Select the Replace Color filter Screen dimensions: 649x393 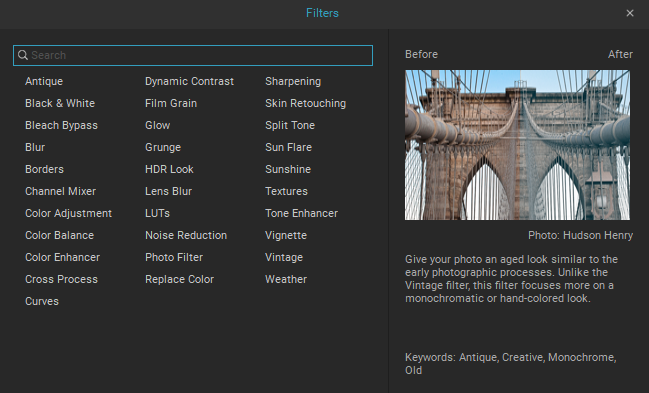pos(180,279)
